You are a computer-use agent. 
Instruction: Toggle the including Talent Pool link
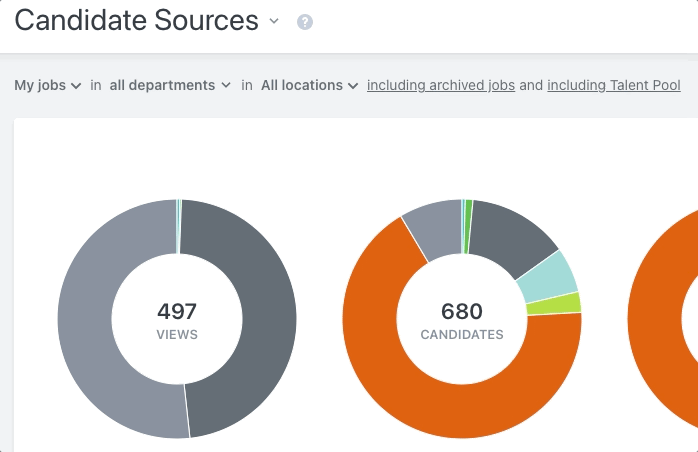click(614, 85)
